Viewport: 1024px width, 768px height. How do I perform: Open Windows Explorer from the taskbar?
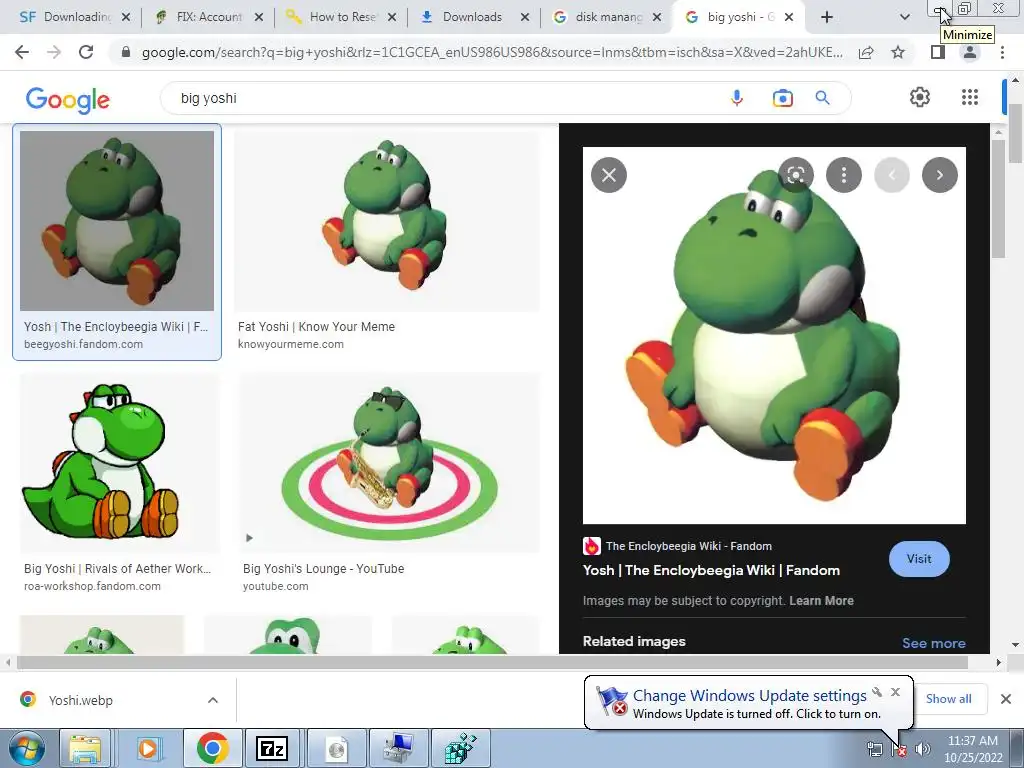tap(85, 748)
